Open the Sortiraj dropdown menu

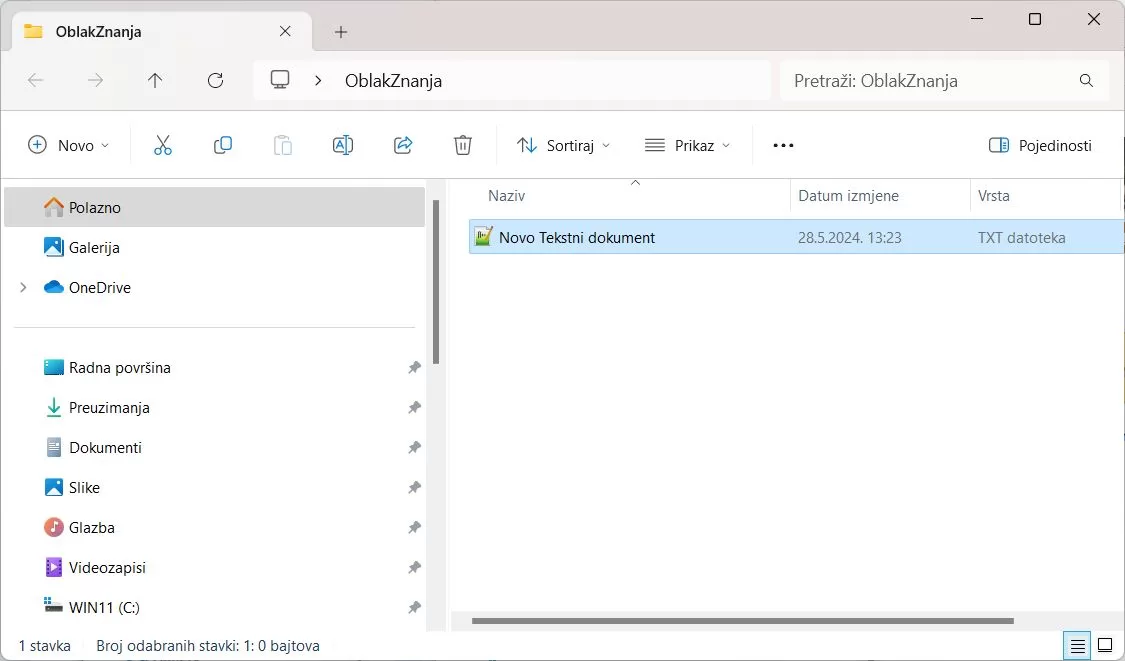pos(563,145)
